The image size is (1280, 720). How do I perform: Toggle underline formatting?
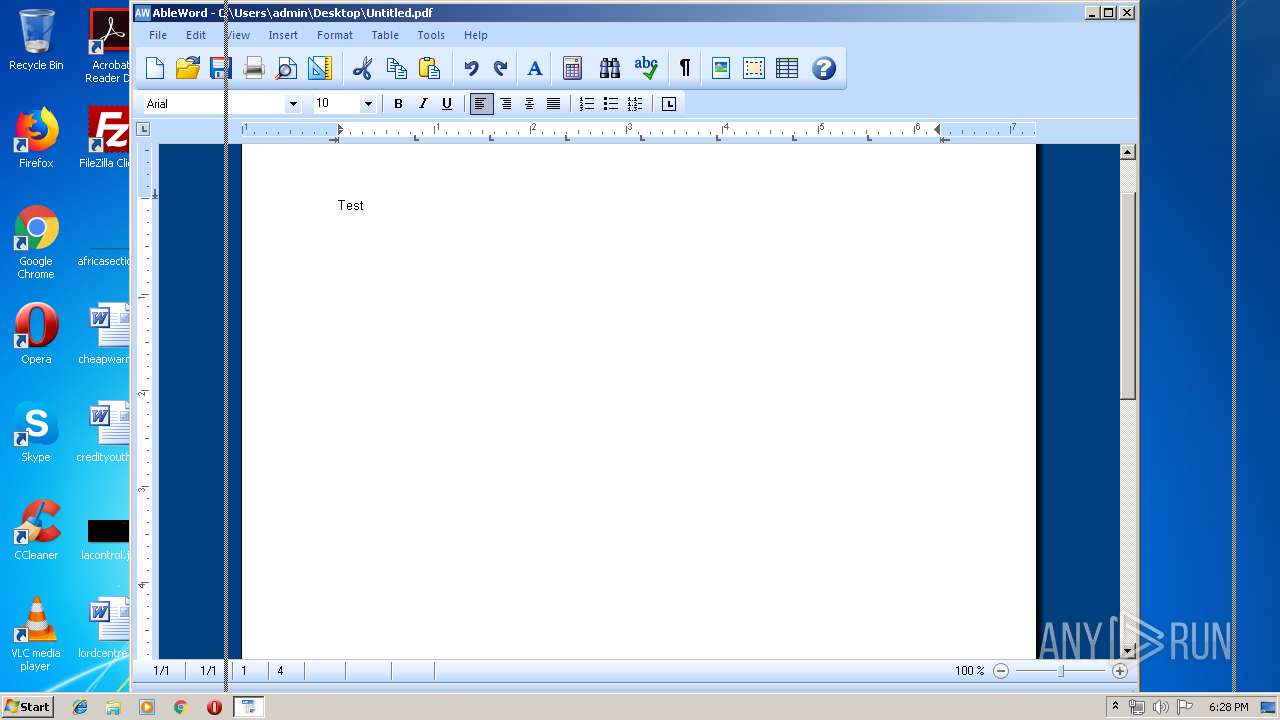pyautogui.click(x=446, y=104)
